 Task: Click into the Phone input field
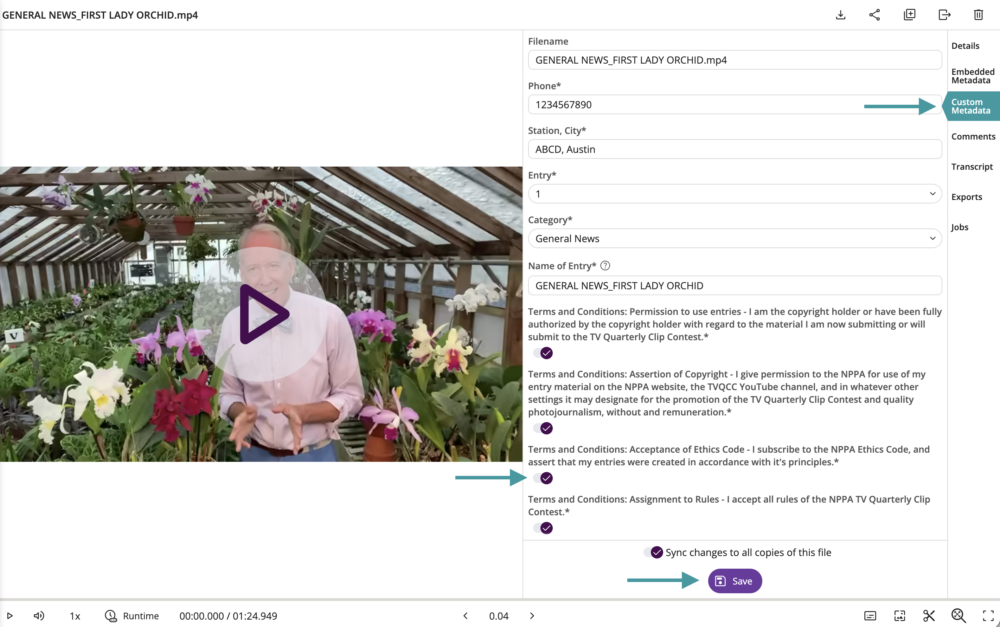point(734,105)
